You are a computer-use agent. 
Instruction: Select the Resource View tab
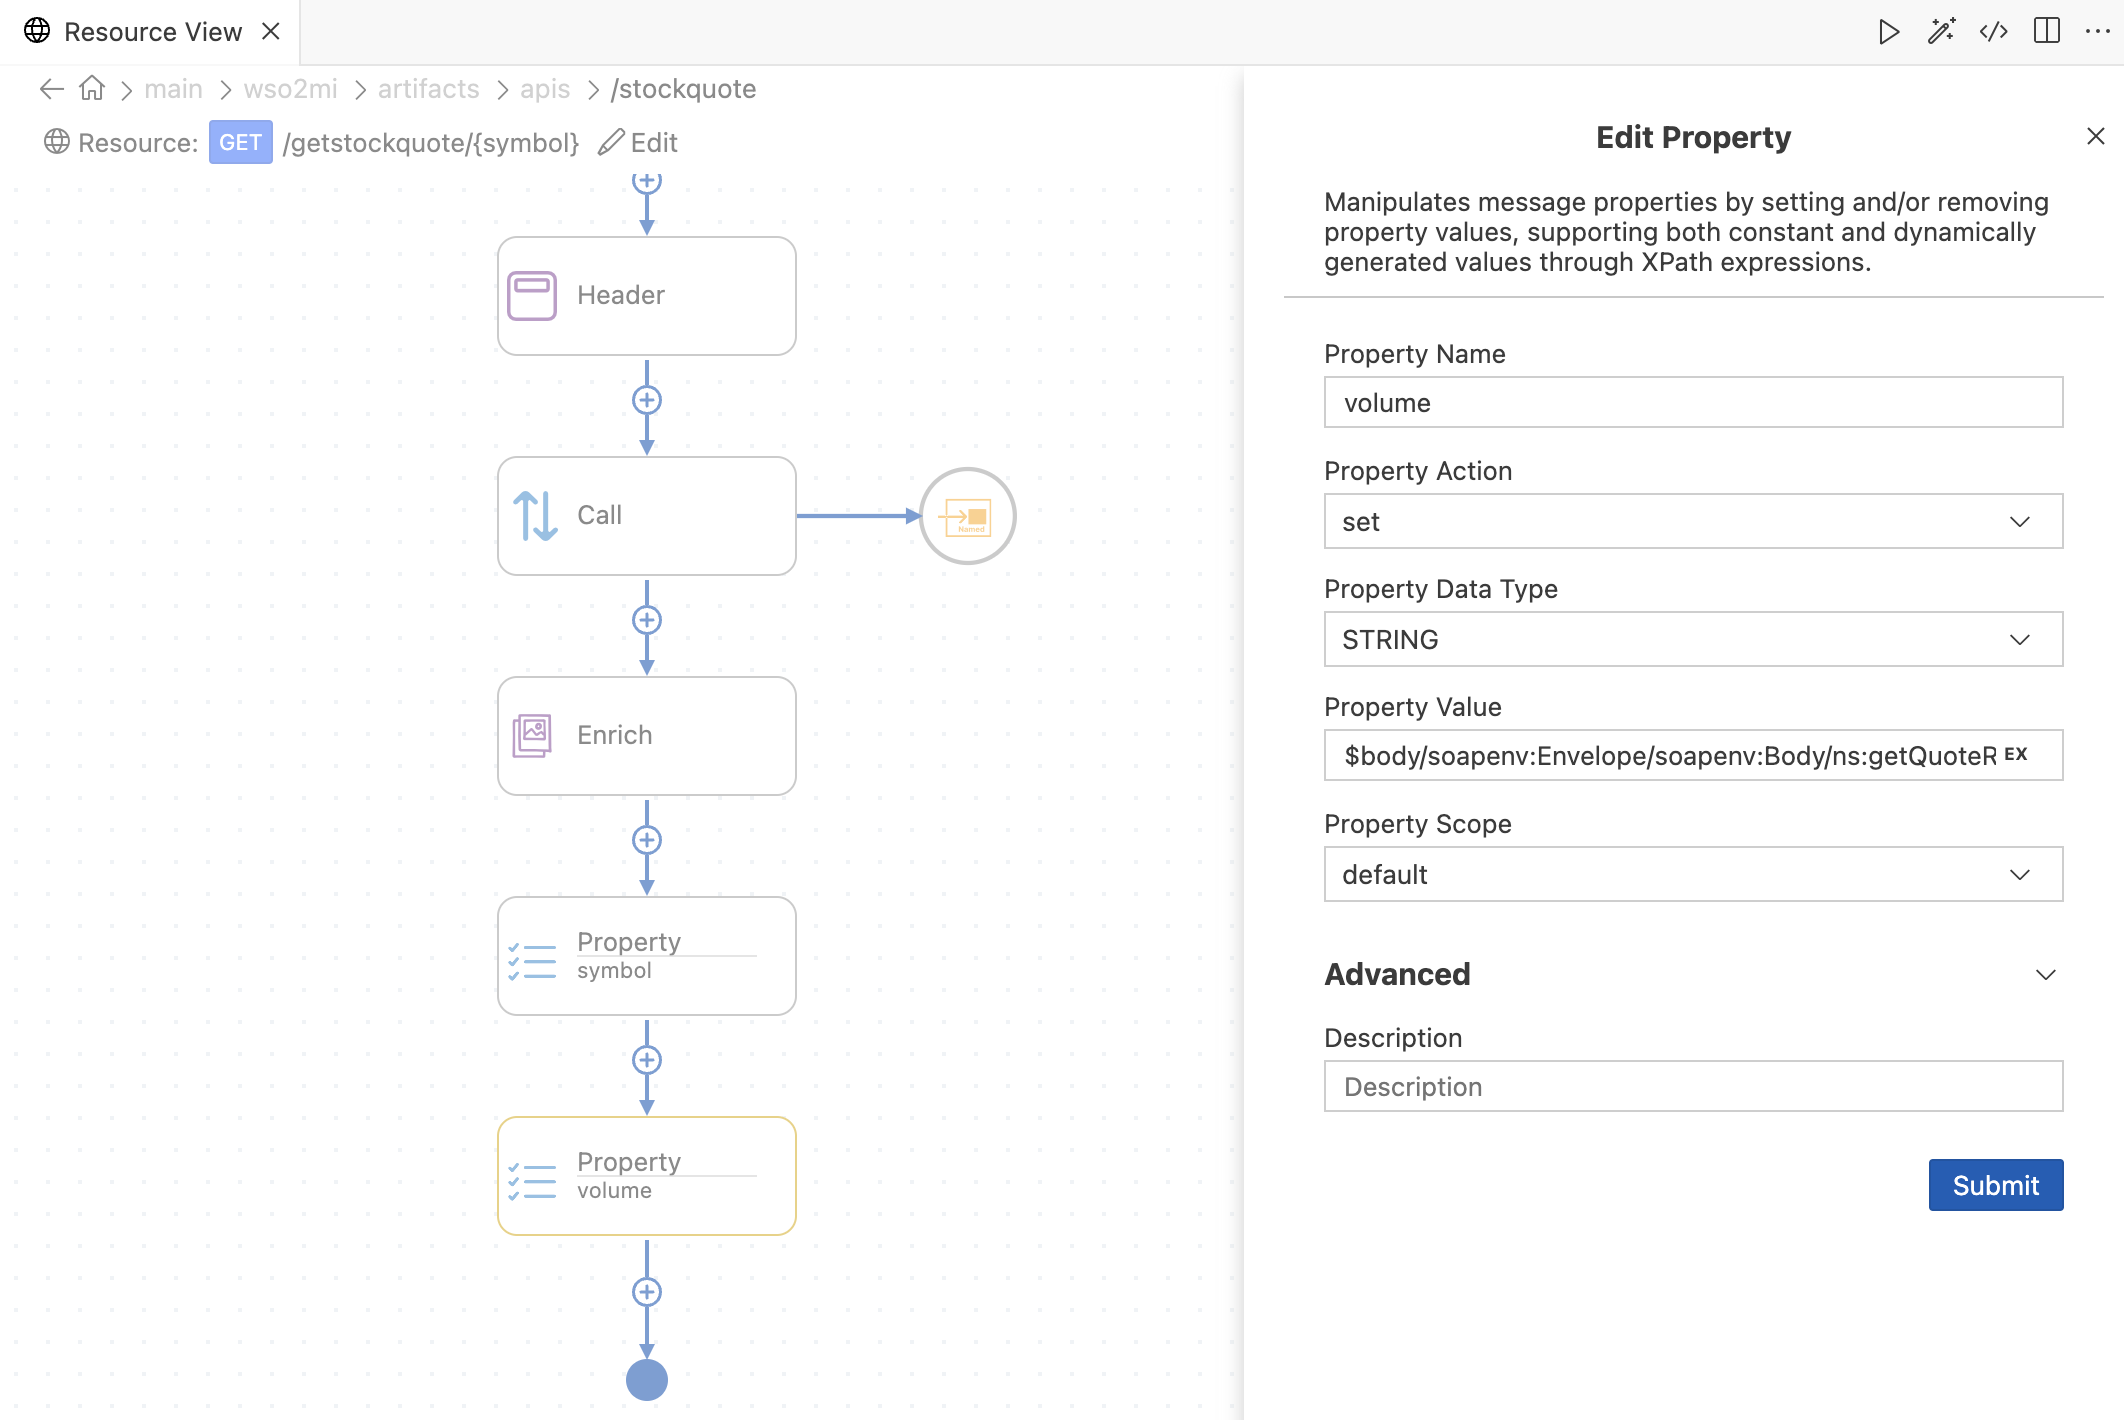[152, 32]
